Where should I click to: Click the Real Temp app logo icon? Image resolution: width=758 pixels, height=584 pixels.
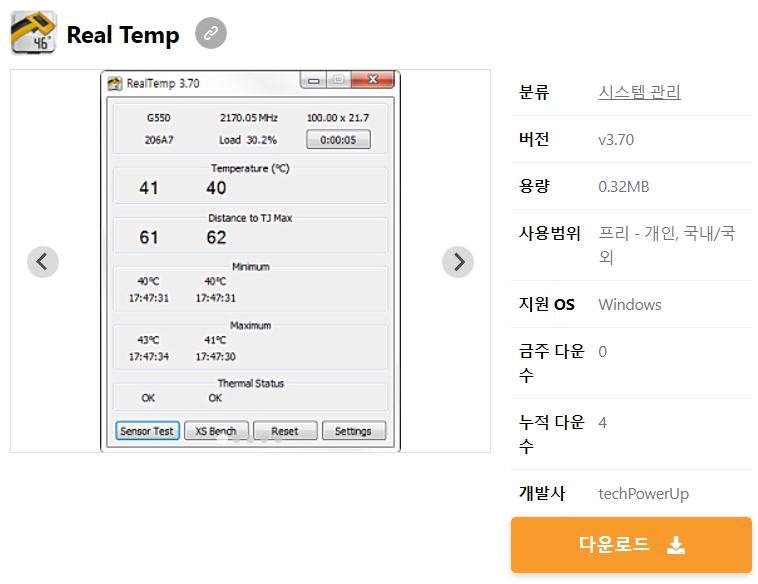pos(34,33)
